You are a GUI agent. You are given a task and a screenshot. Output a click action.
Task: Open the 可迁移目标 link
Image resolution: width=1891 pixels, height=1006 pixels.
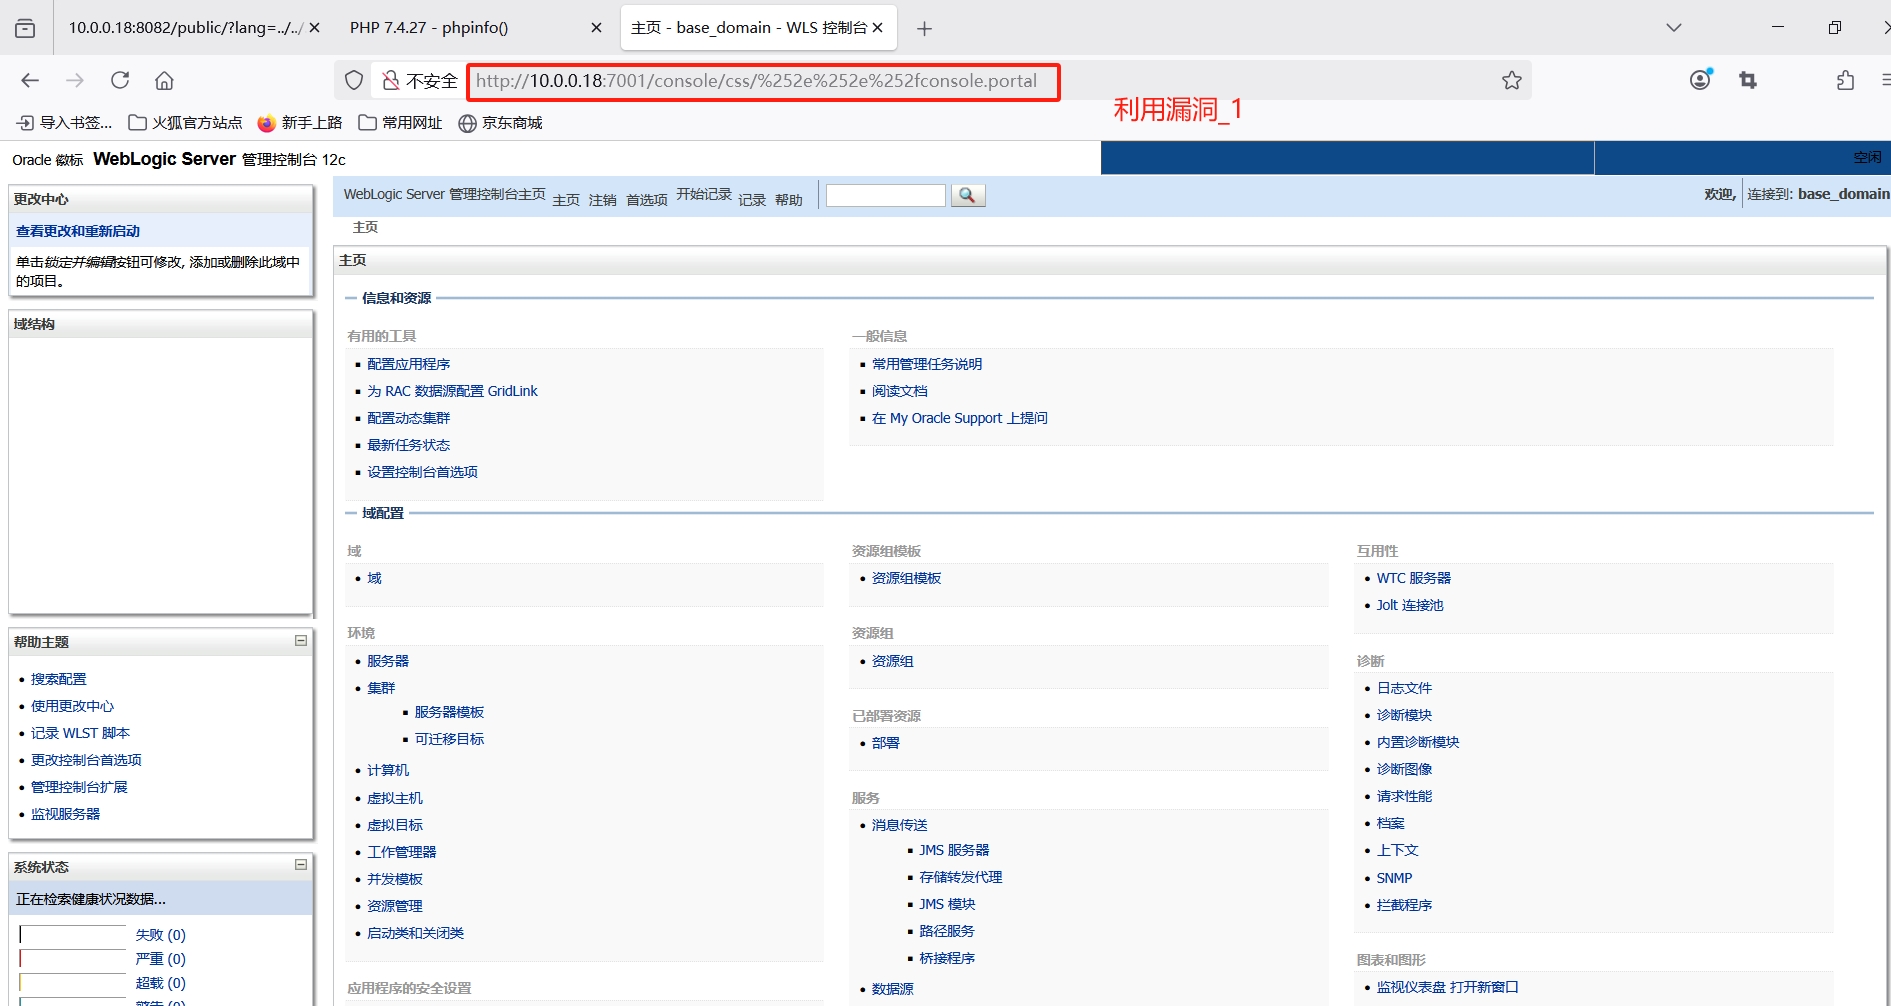449,739
